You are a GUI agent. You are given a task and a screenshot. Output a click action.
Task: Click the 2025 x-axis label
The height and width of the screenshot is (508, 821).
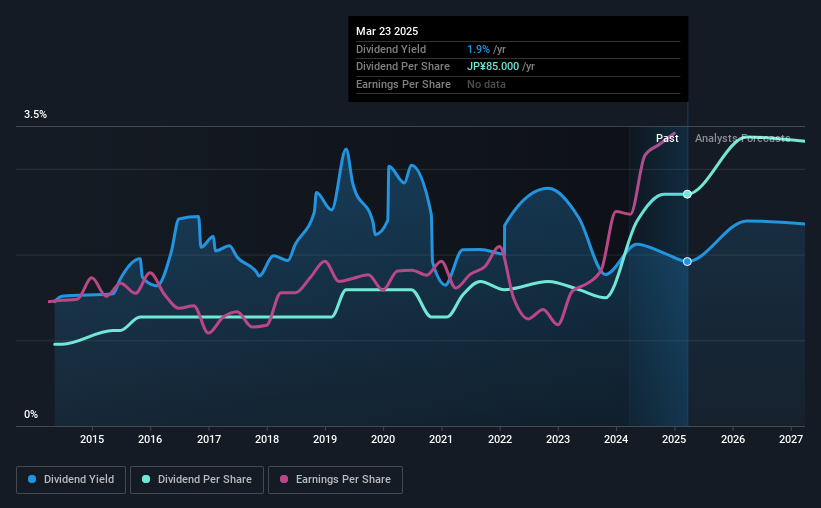674,439
